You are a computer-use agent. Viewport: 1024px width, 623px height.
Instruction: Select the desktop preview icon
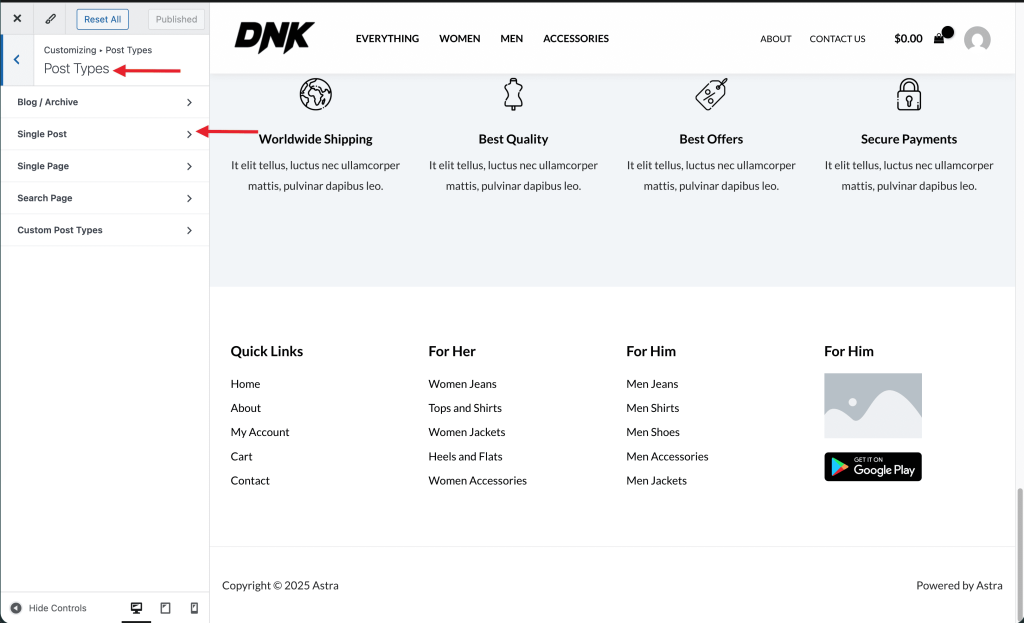click(x=135, y=607)
